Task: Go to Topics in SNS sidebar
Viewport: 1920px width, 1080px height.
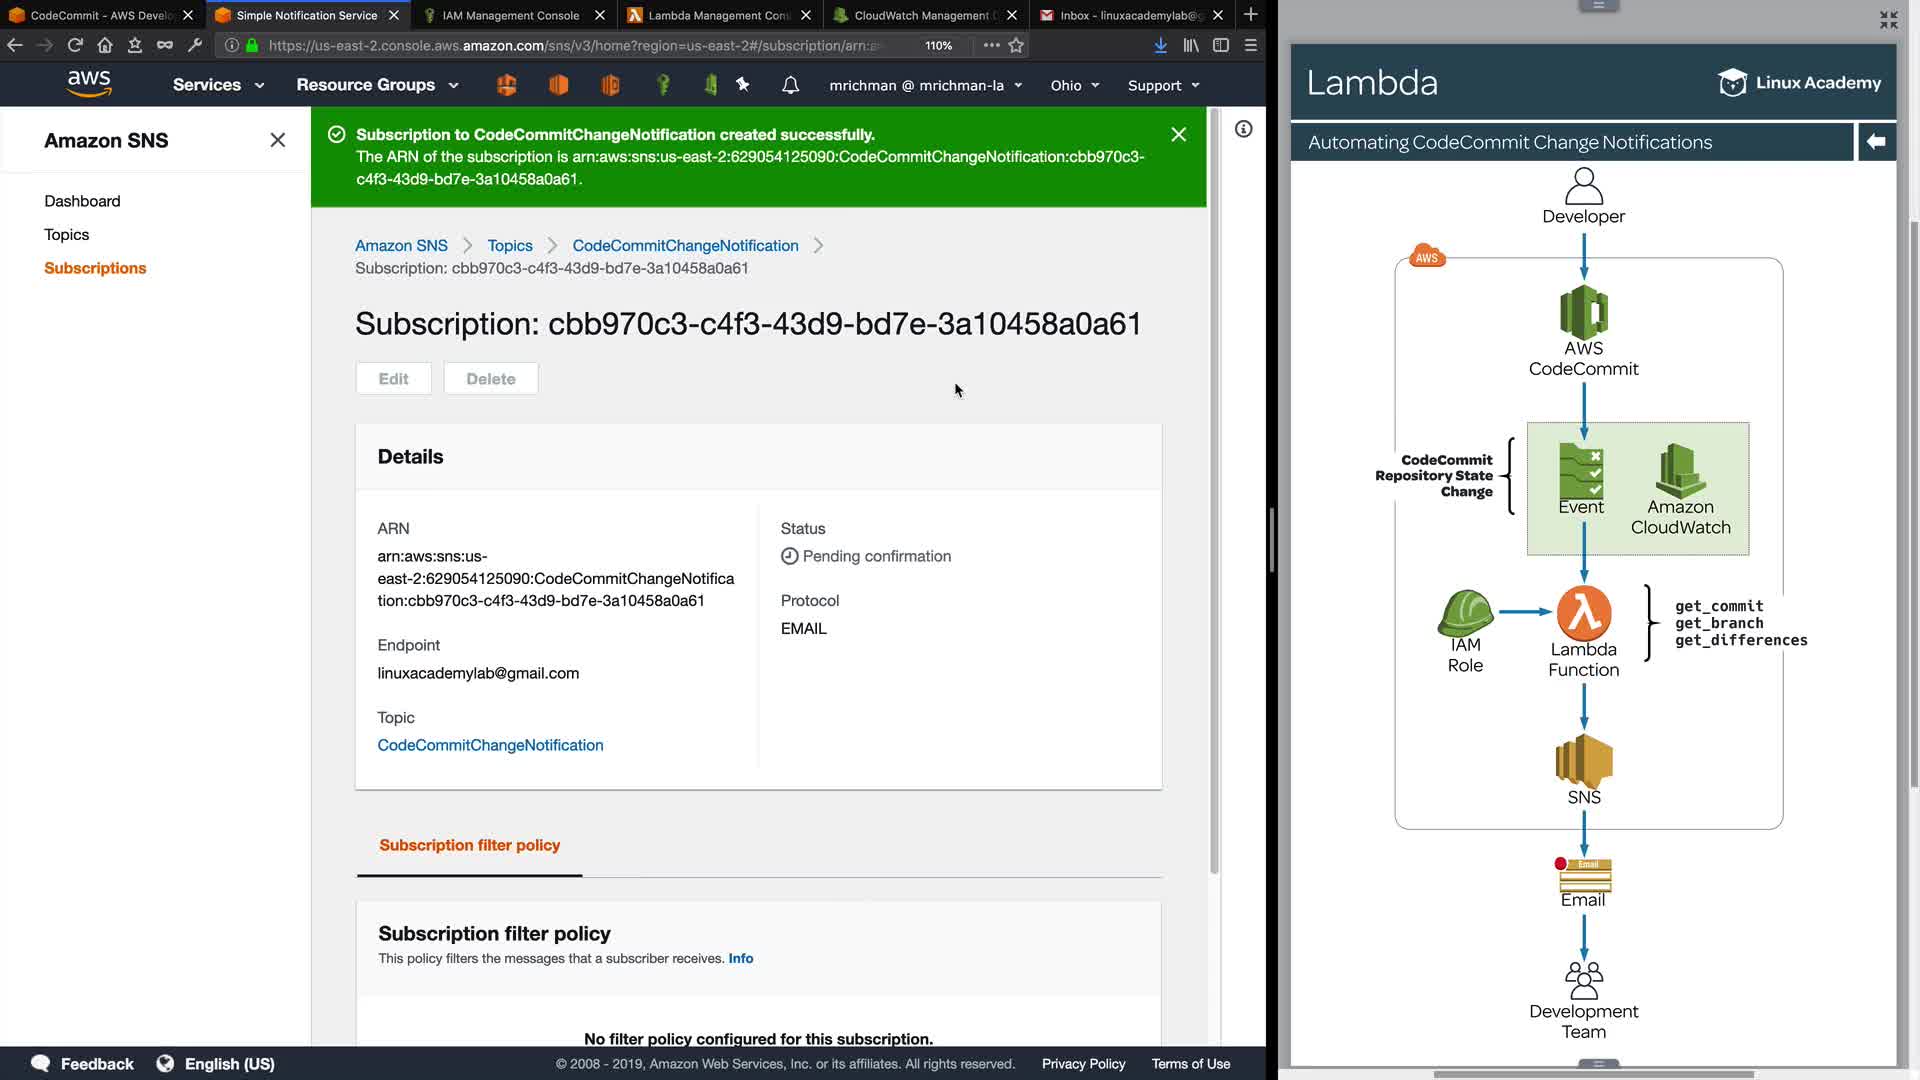Action: coord(66,234)
